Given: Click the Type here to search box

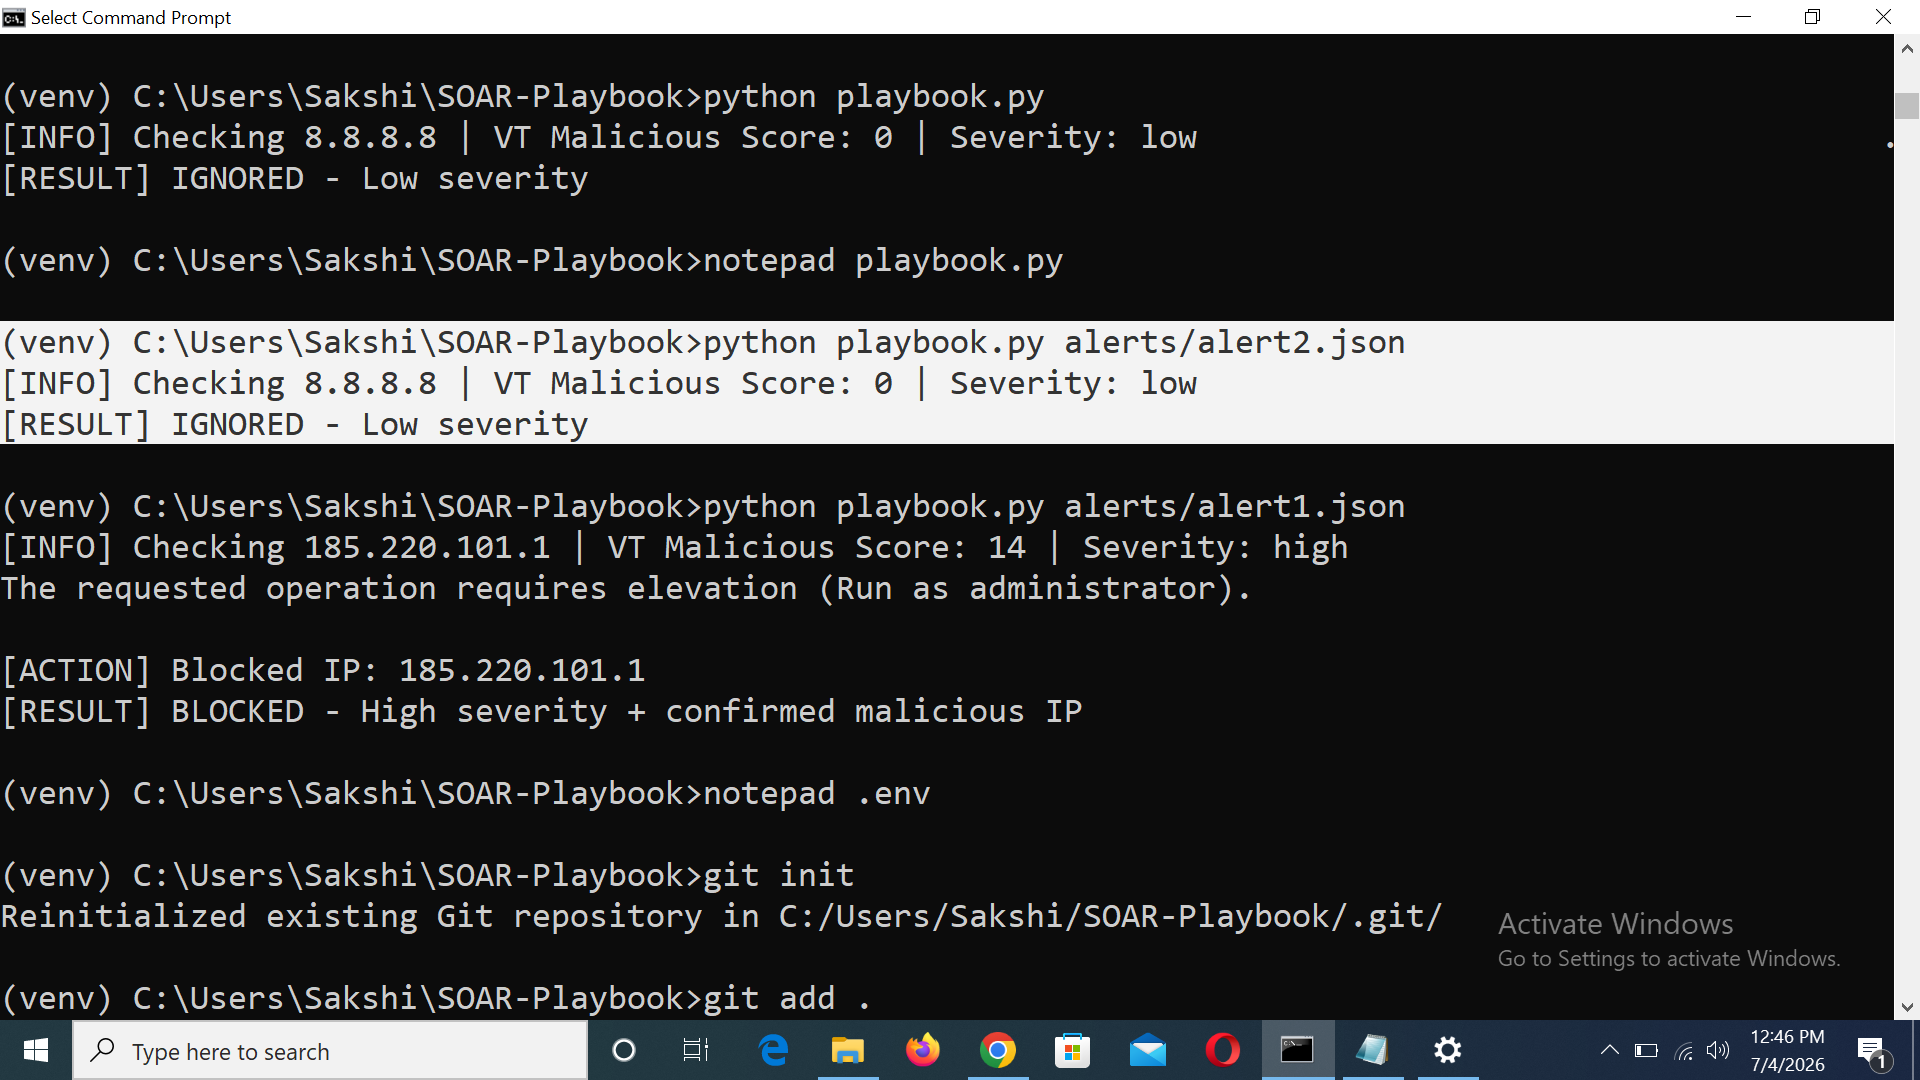Looking at the screenshot, I should pyautogui.click(x=330, y=1051).
